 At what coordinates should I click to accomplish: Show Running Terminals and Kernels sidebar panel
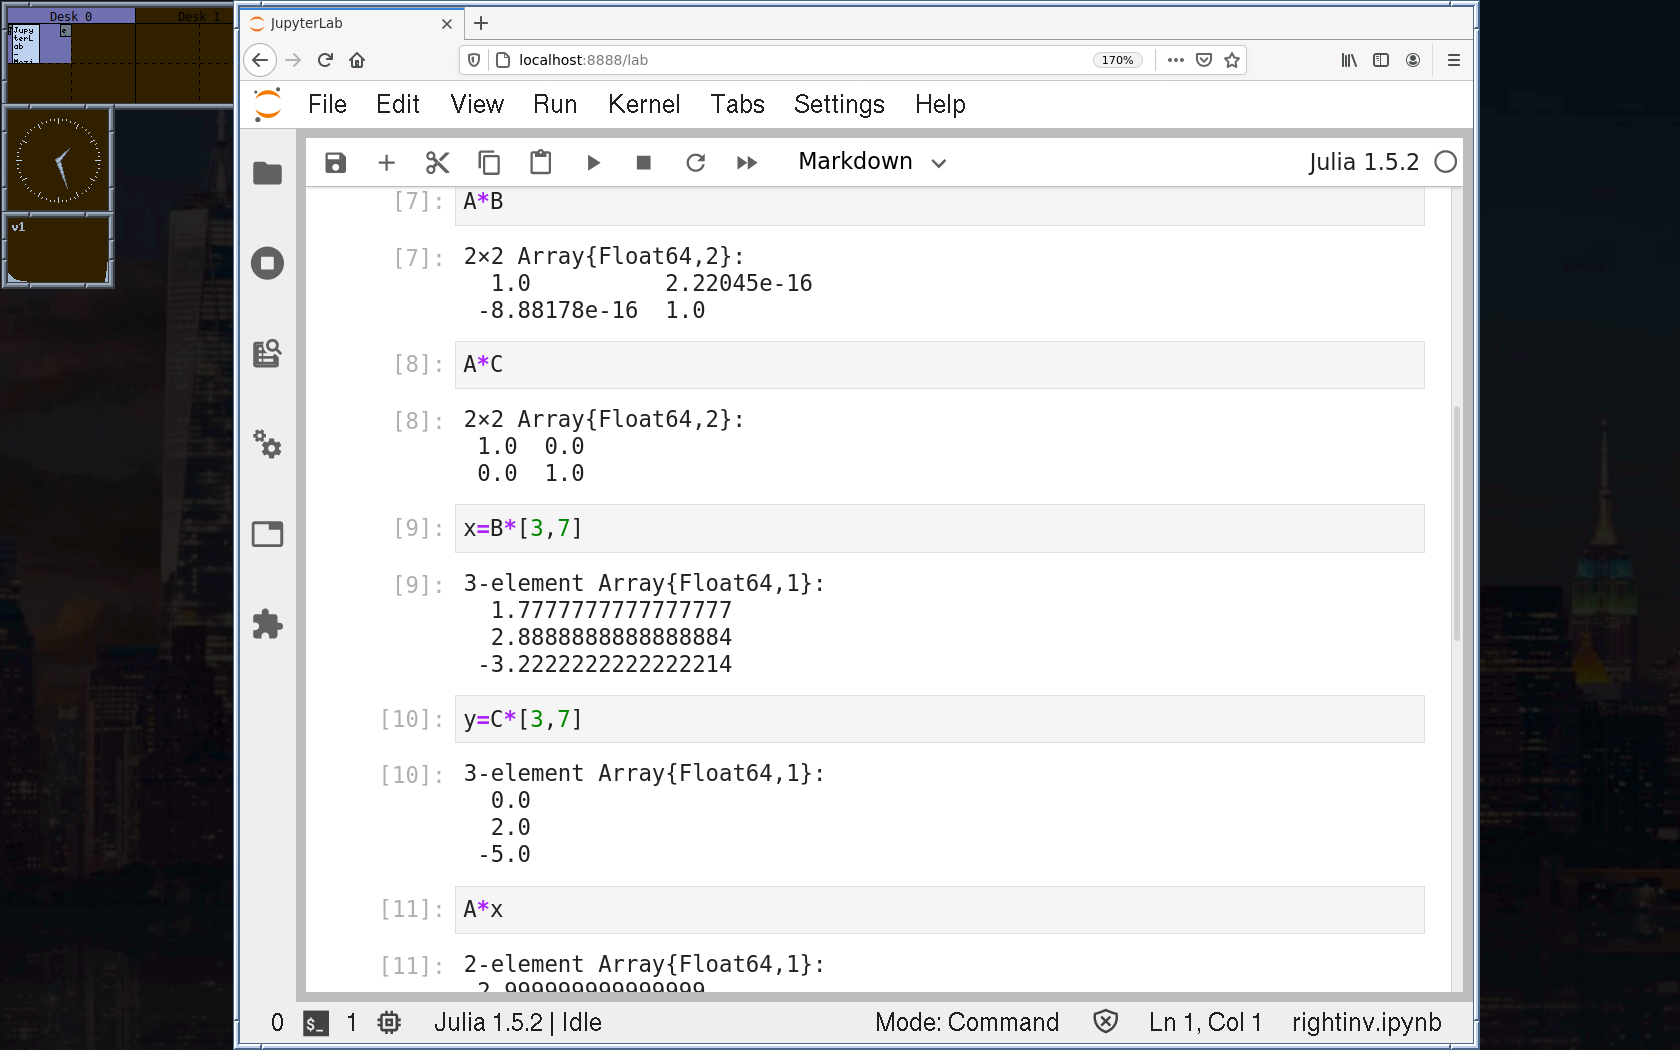267,264
